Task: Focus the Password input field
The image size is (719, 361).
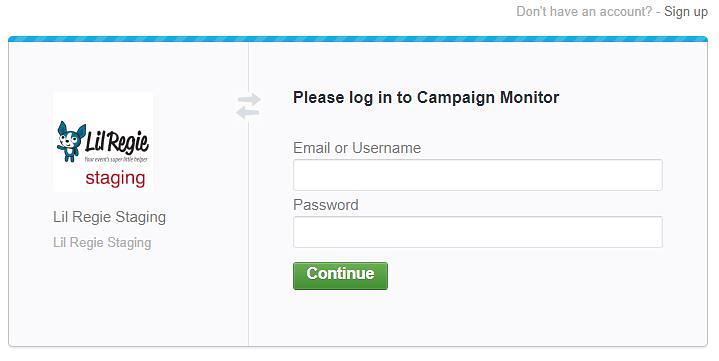Action: click(477, 232)
